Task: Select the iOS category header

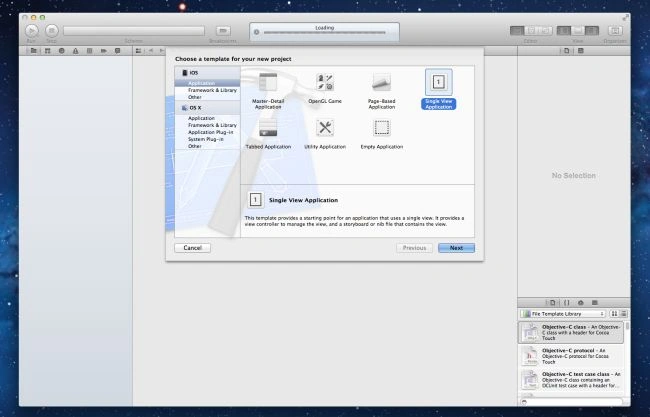Action: (x=207, y=73)
